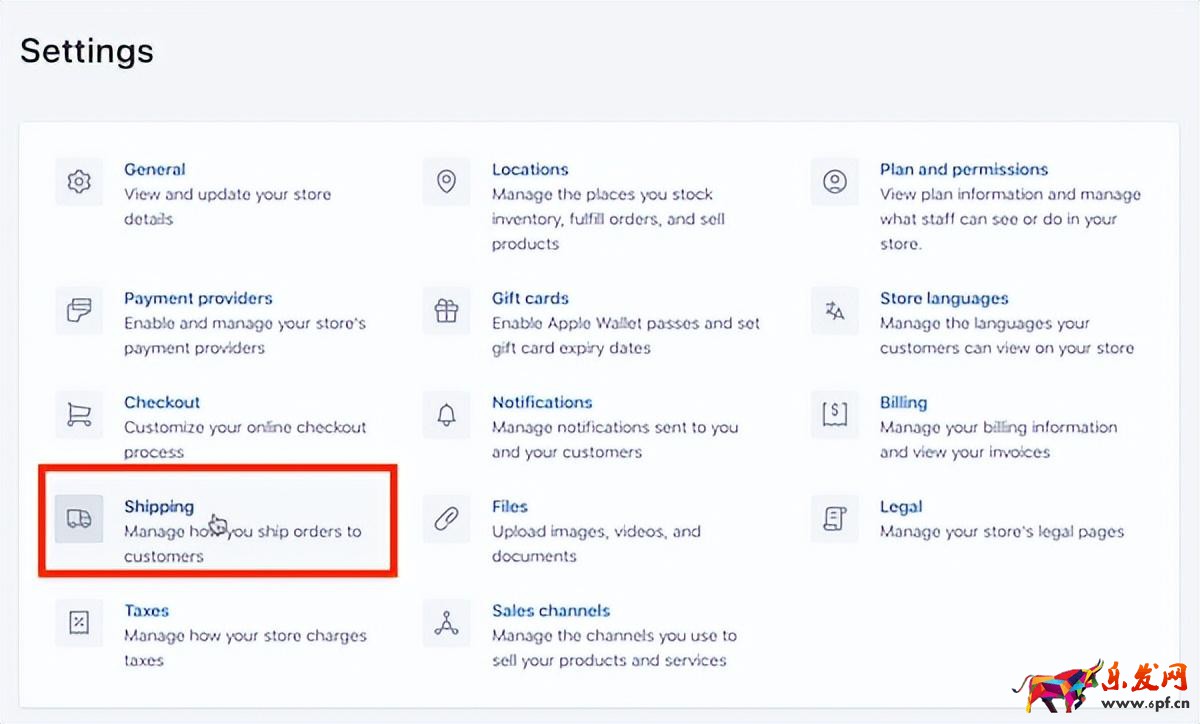Click the Shipping truck icon
The image size is (1200, 724).
pos(79,518)
